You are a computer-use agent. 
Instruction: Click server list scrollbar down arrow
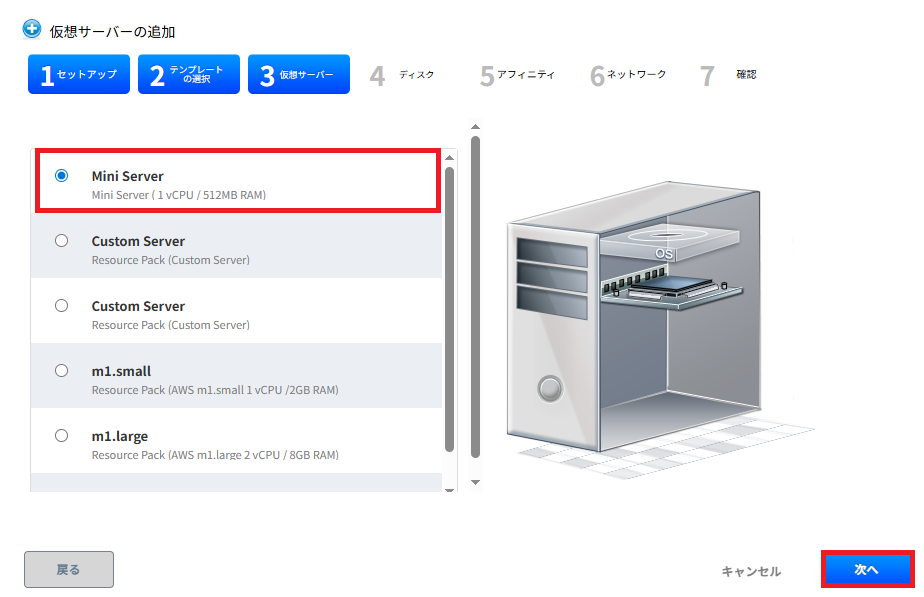[x=450, y=489]
